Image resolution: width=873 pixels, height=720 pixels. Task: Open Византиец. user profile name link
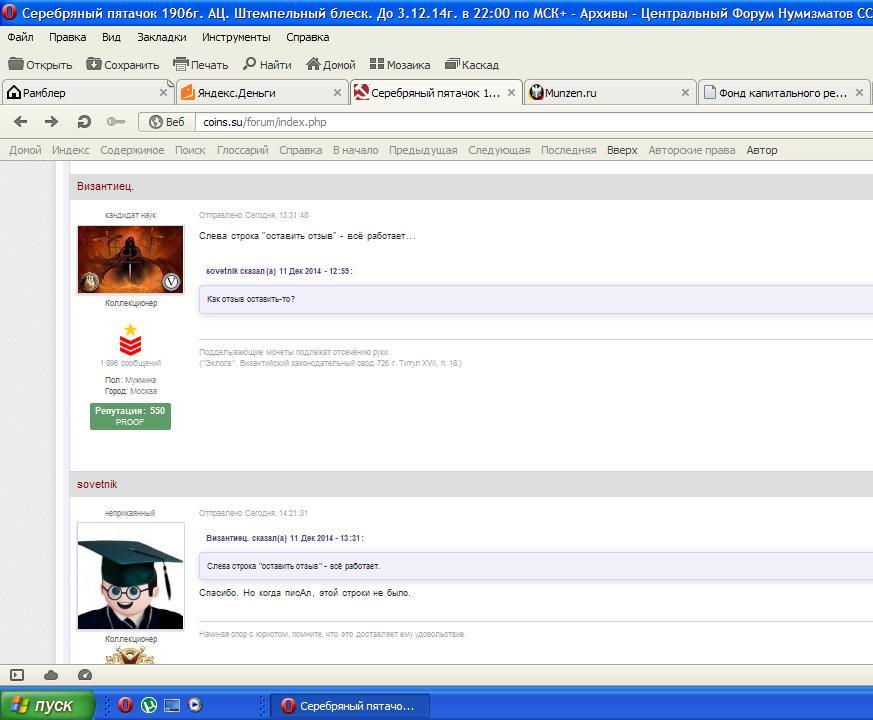point(105,186)
